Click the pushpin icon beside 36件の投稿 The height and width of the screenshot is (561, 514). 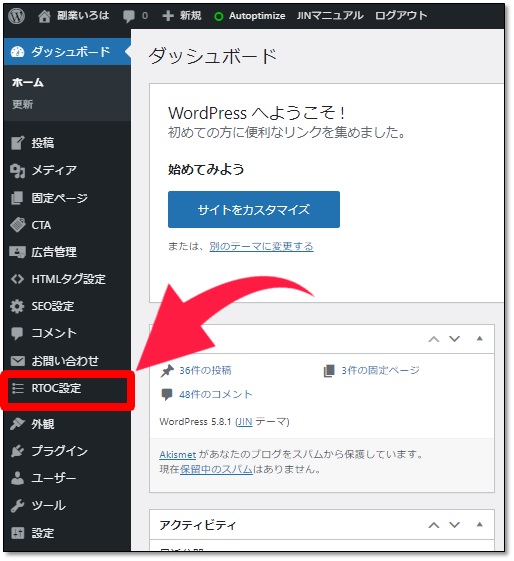coord(167,371)
